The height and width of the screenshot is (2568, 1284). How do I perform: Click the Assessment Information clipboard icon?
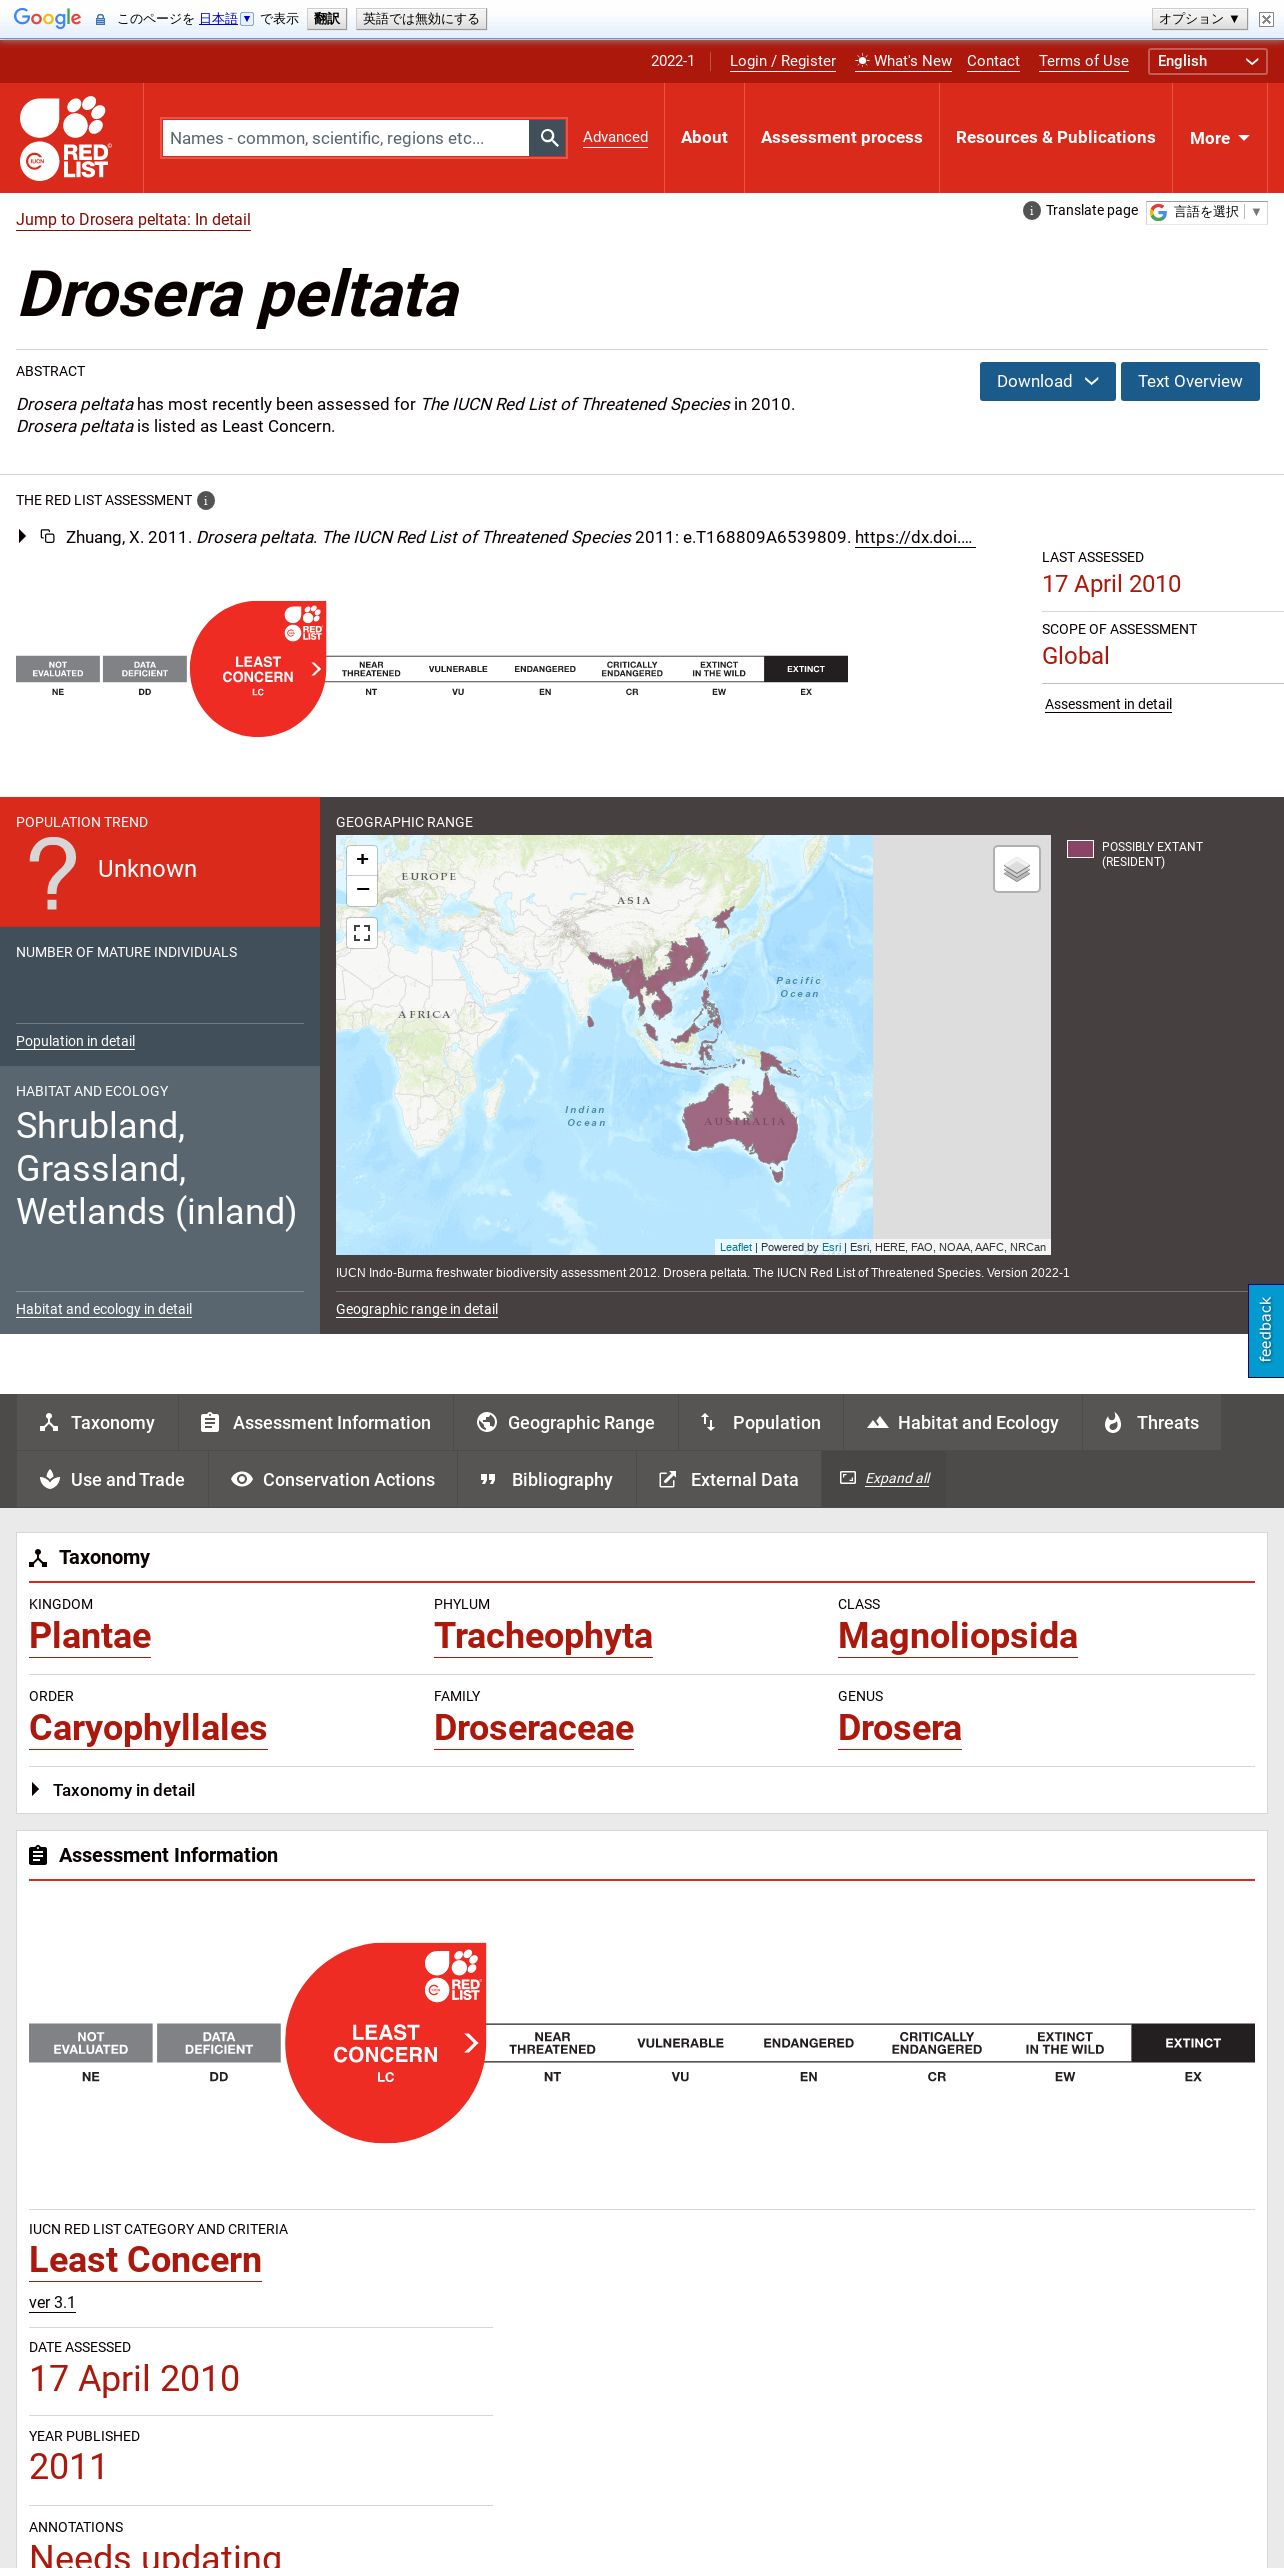[x=210, y=1422]
